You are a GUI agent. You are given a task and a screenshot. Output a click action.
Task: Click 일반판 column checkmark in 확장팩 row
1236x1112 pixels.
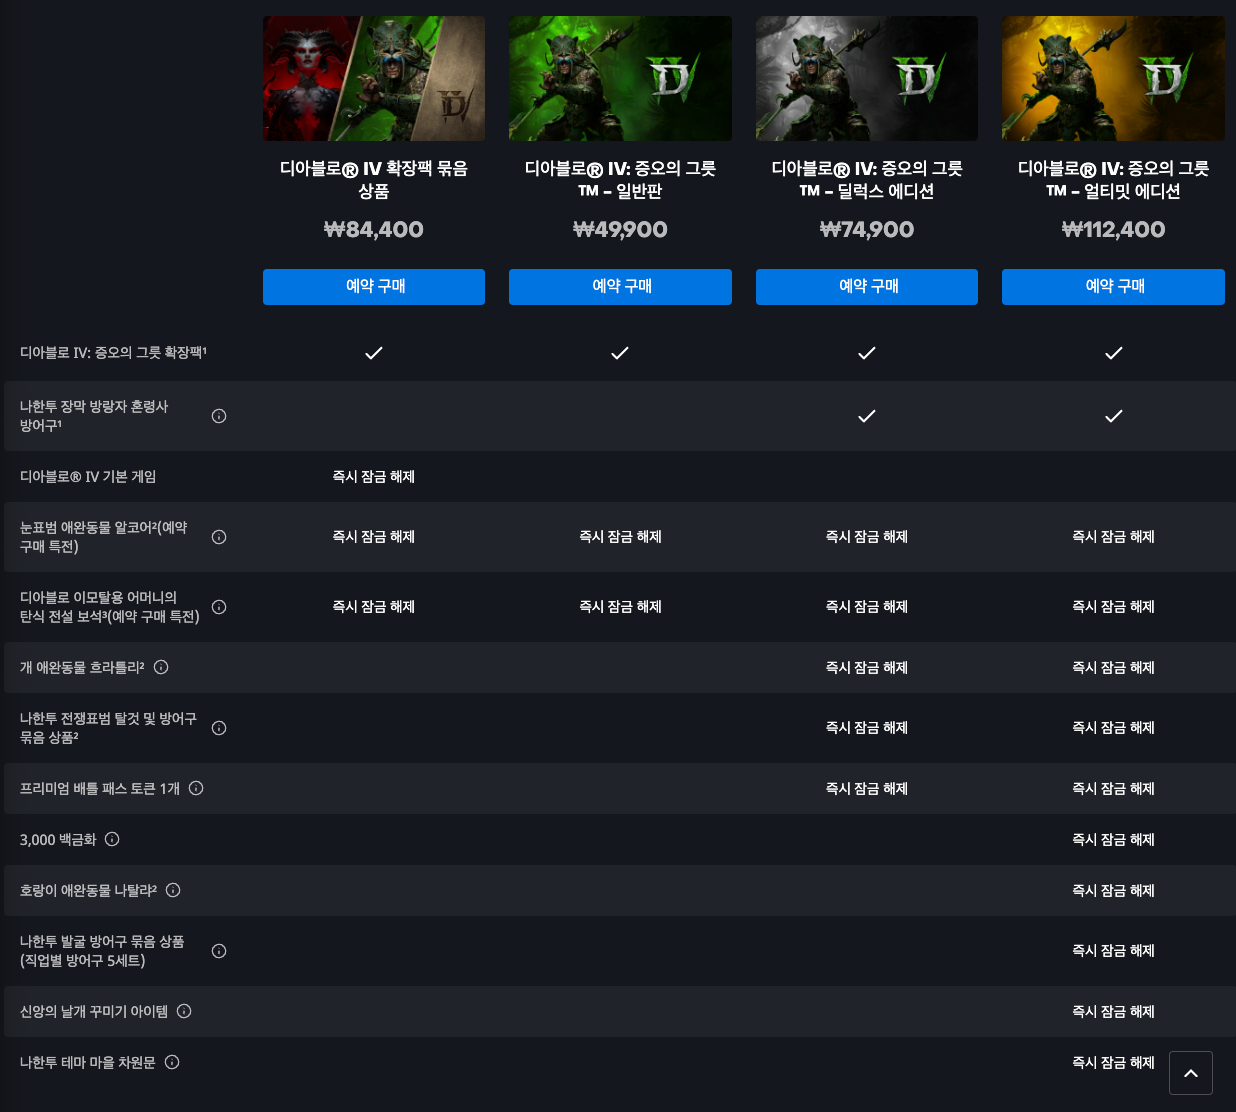620,353
